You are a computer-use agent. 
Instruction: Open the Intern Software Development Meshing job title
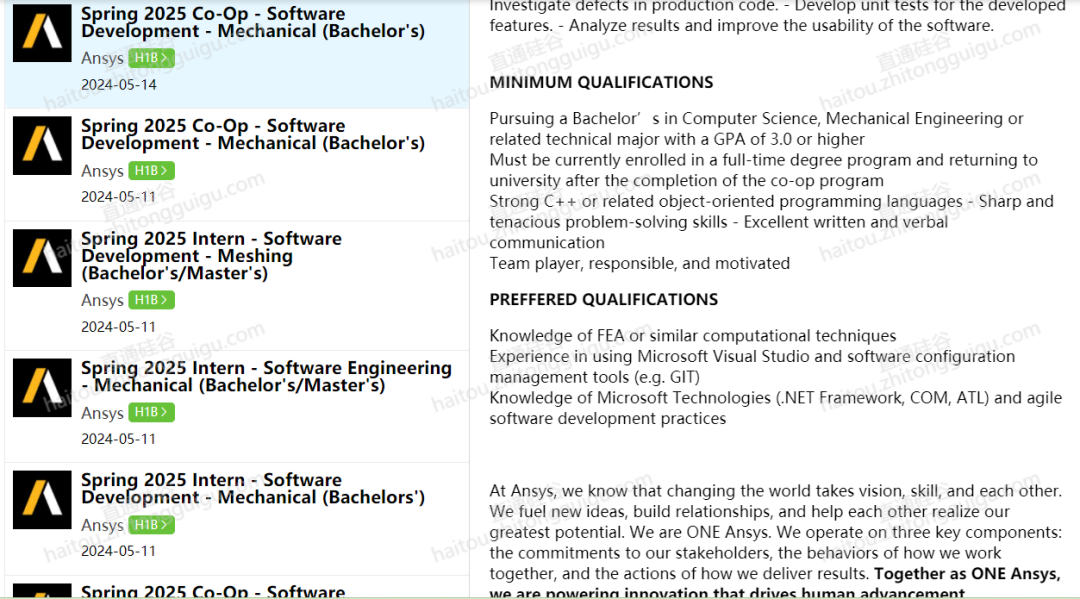point(211,255)
